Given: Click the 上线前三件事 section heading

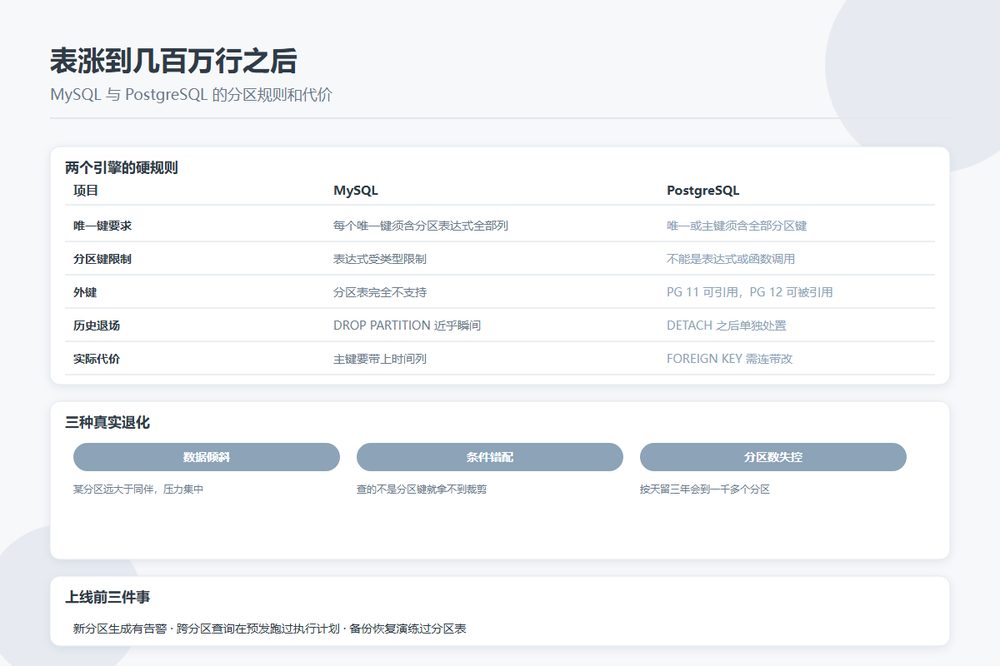Looking at the screenshot, I should pyautogui.click(x=107, y=597).
